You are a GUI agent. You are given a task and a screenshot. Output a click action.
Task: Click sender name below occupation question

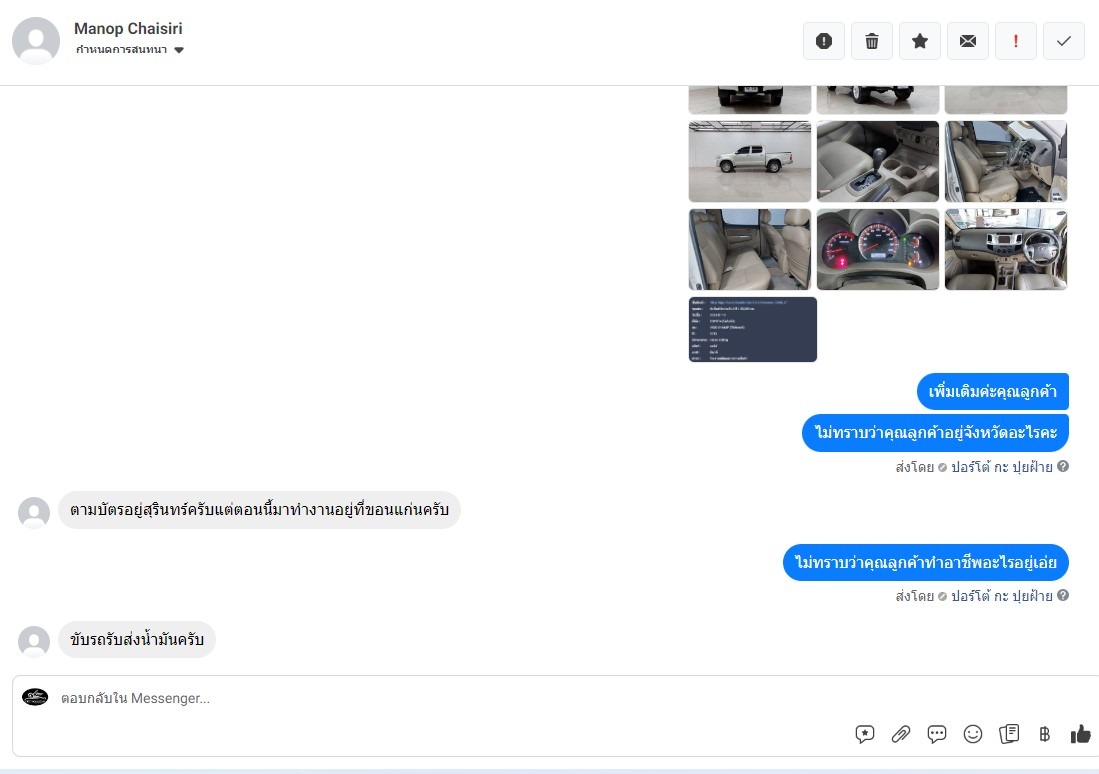[x=1002, y=596]
